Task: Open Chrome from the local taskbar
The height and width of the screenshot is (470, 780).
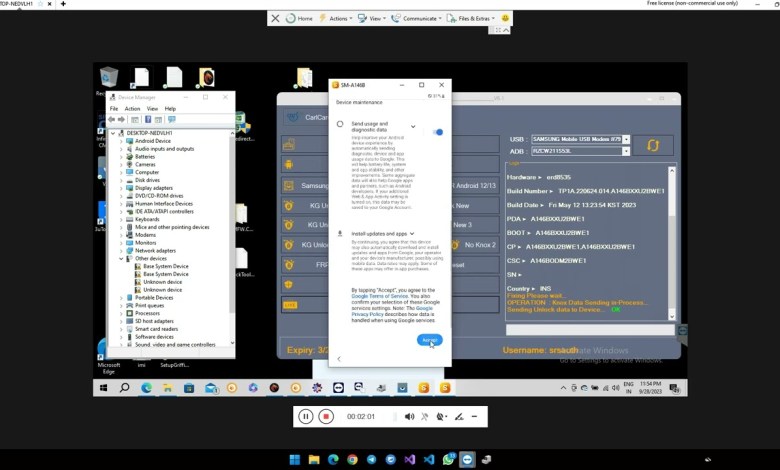Action: pyautogui.click(x=352, y=460)
